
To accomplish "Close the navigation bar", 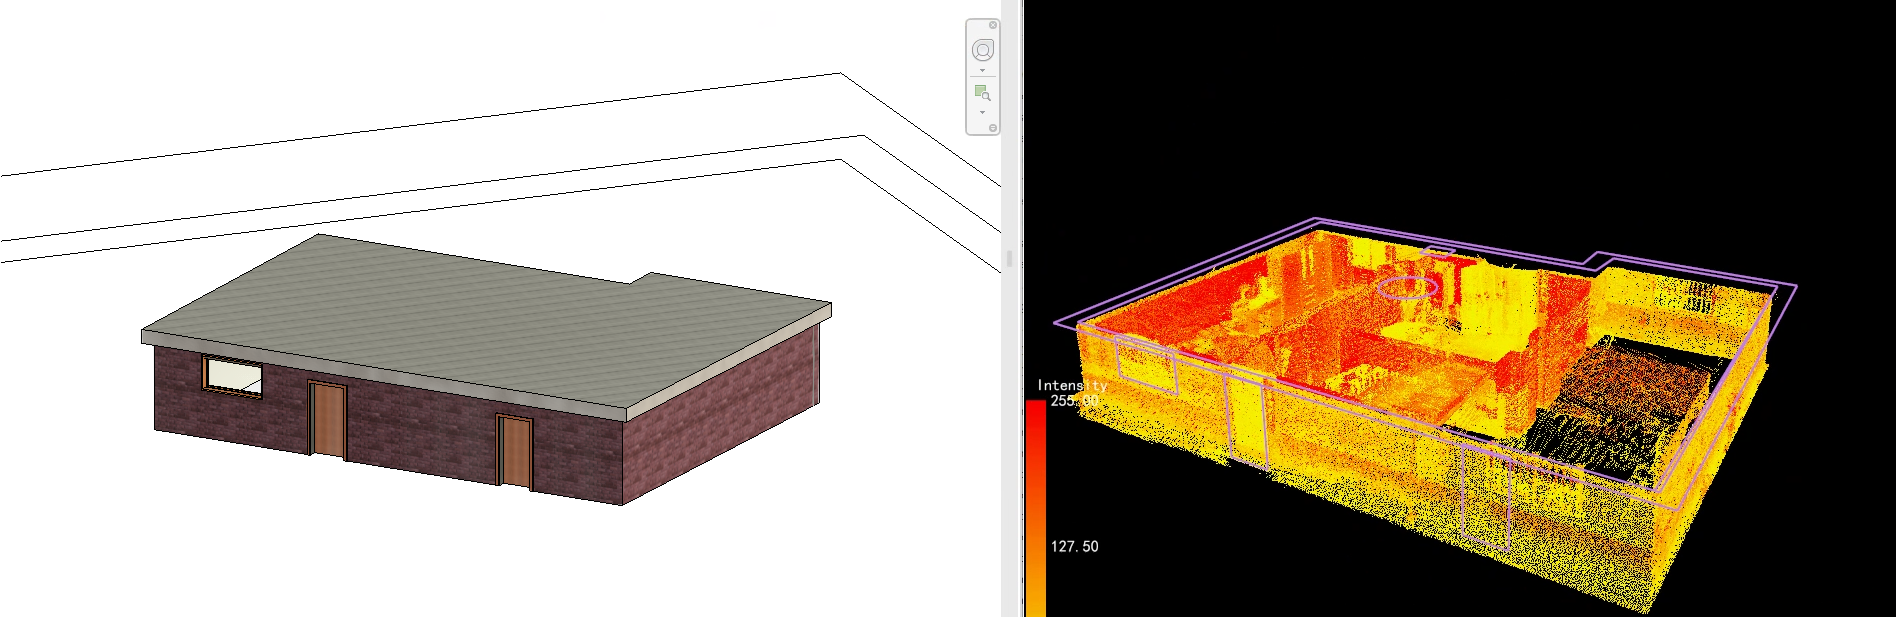I will [x=993, y=25].
